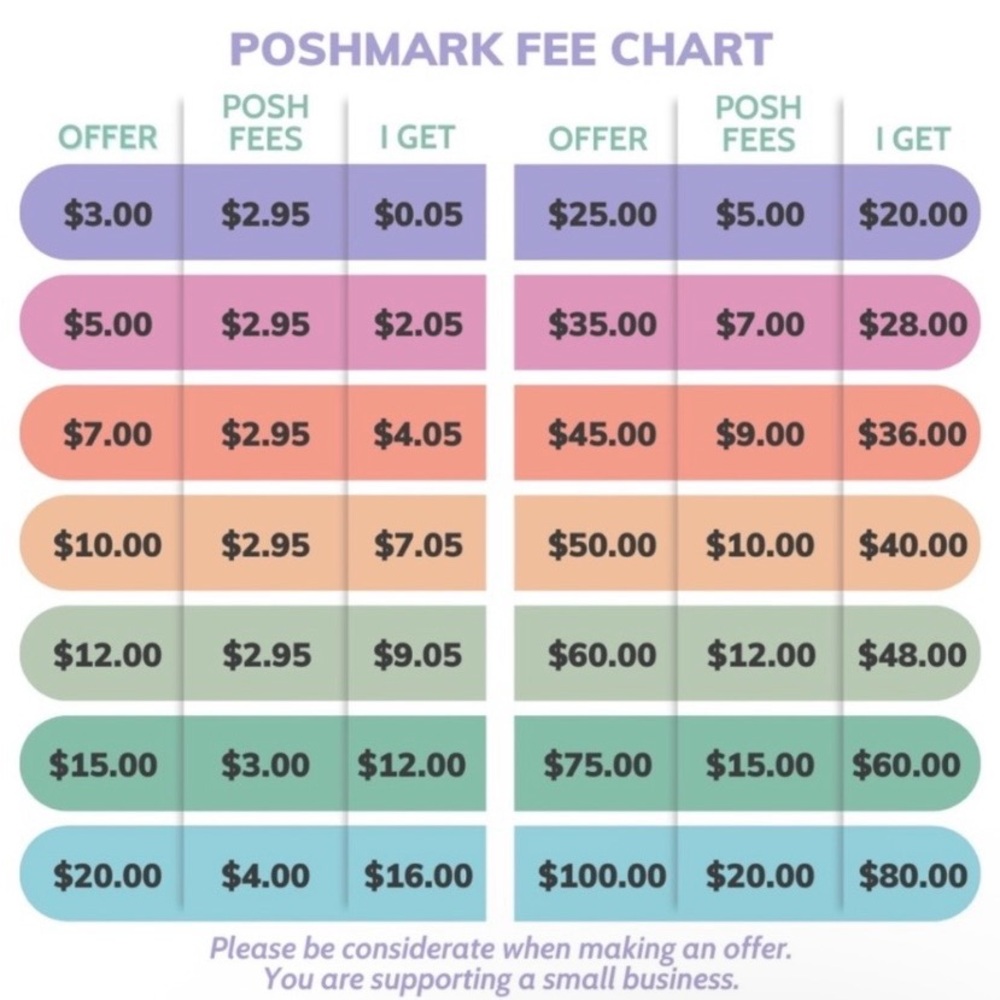Click the $16.00 I GET value
Viewport: 1000px width, 1000px height.
[x=418, y=875]
